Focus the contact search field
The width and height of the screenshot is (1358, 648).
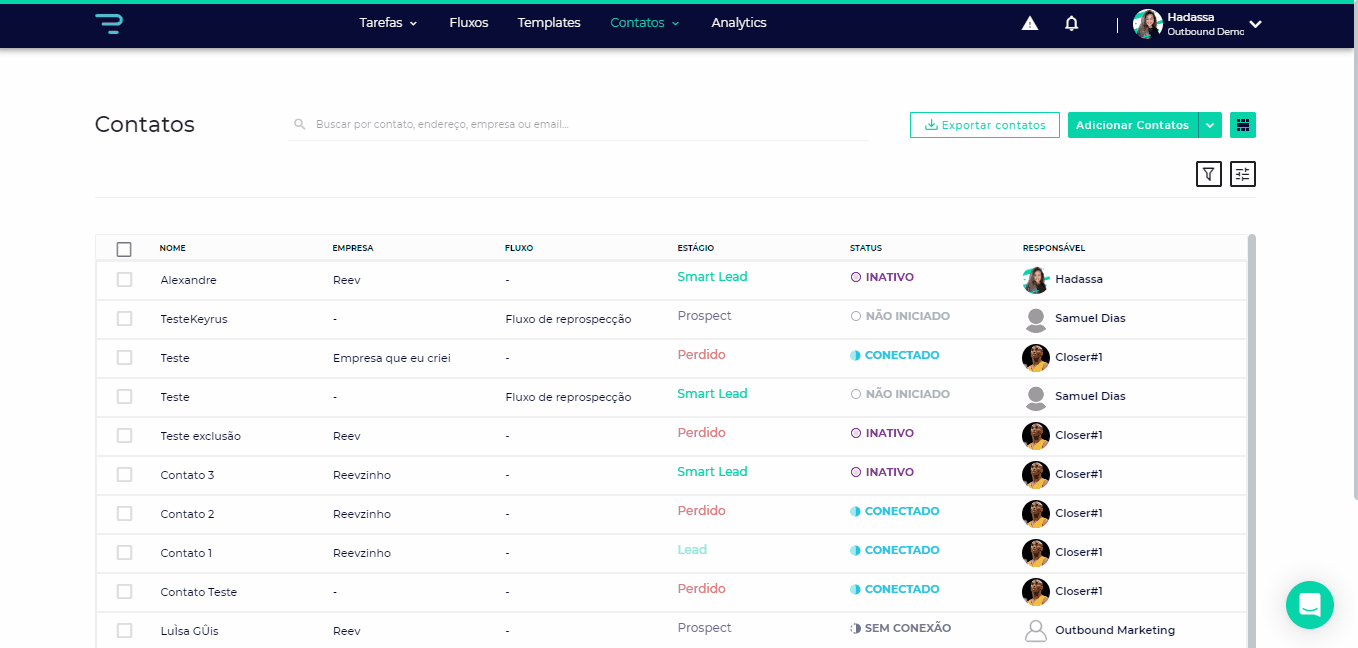tap(580, 125)
